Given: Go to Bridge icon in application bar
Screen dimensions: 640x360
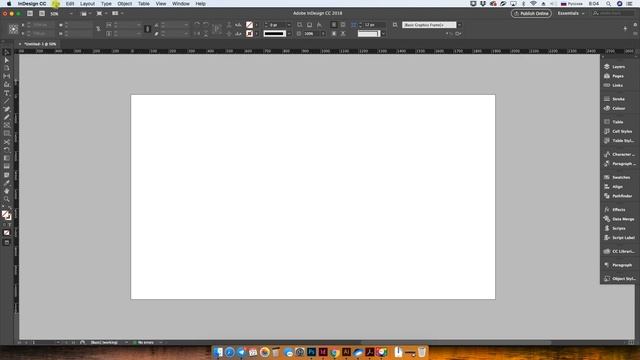Looking at the screenshot, I should click(x=30, y=13).
